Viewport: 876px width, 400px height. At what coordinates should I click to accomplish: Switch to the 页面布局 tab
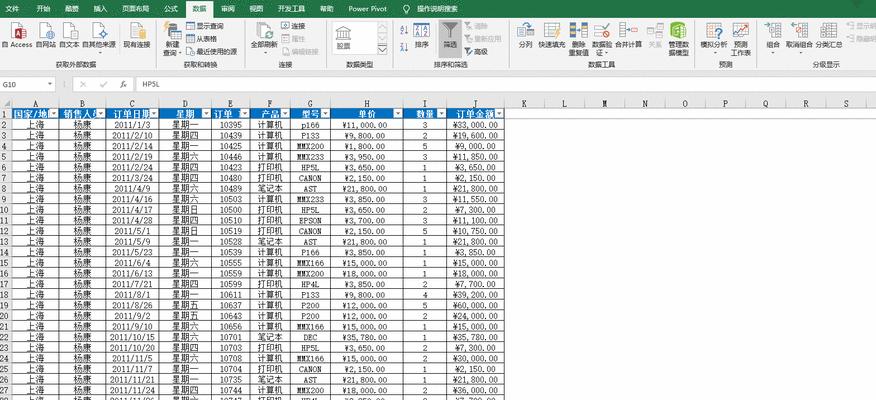(x=136, y=9)
